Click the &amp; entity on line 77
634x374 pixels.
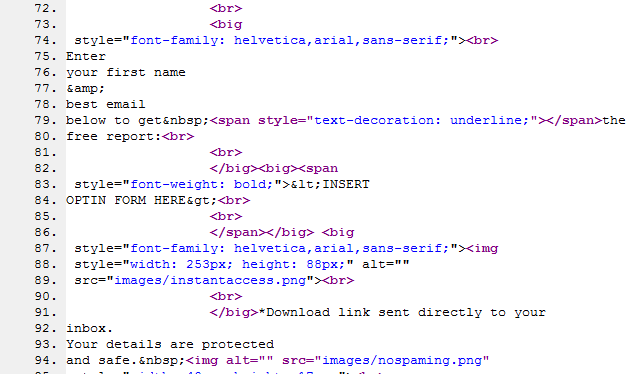pyautogui.click(x=85, y=89)
